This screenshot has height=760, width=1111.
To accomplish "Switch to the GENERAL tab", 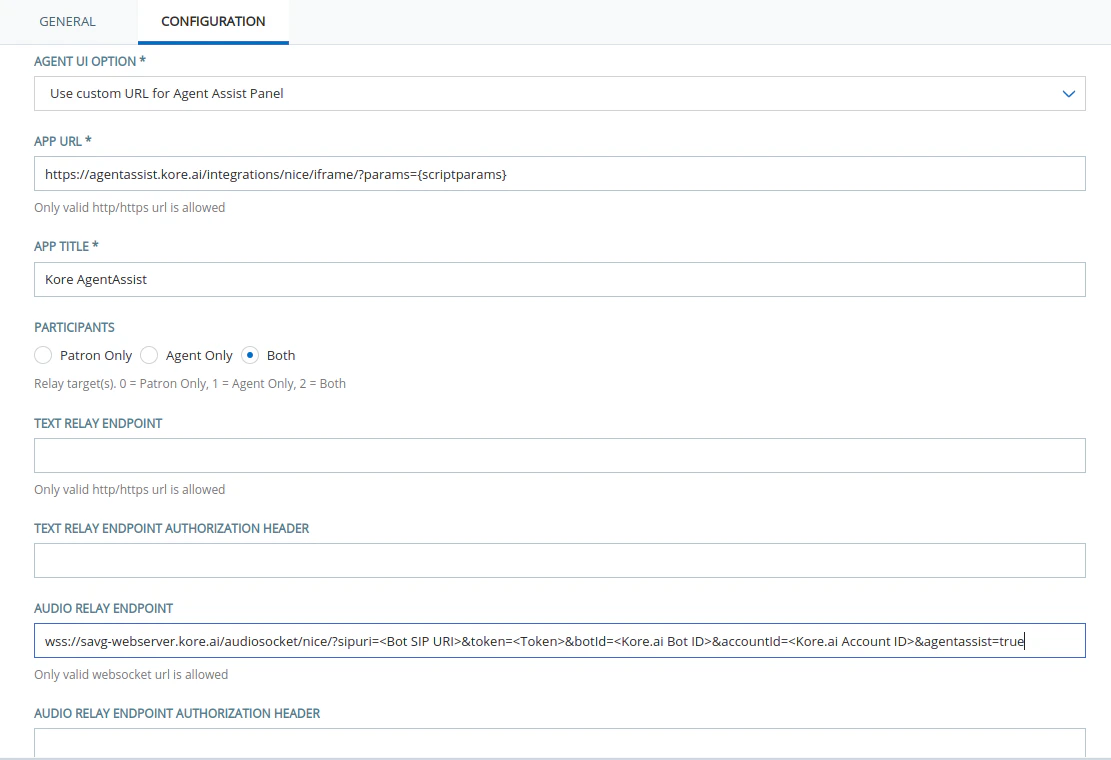I will tap(67, 21).
